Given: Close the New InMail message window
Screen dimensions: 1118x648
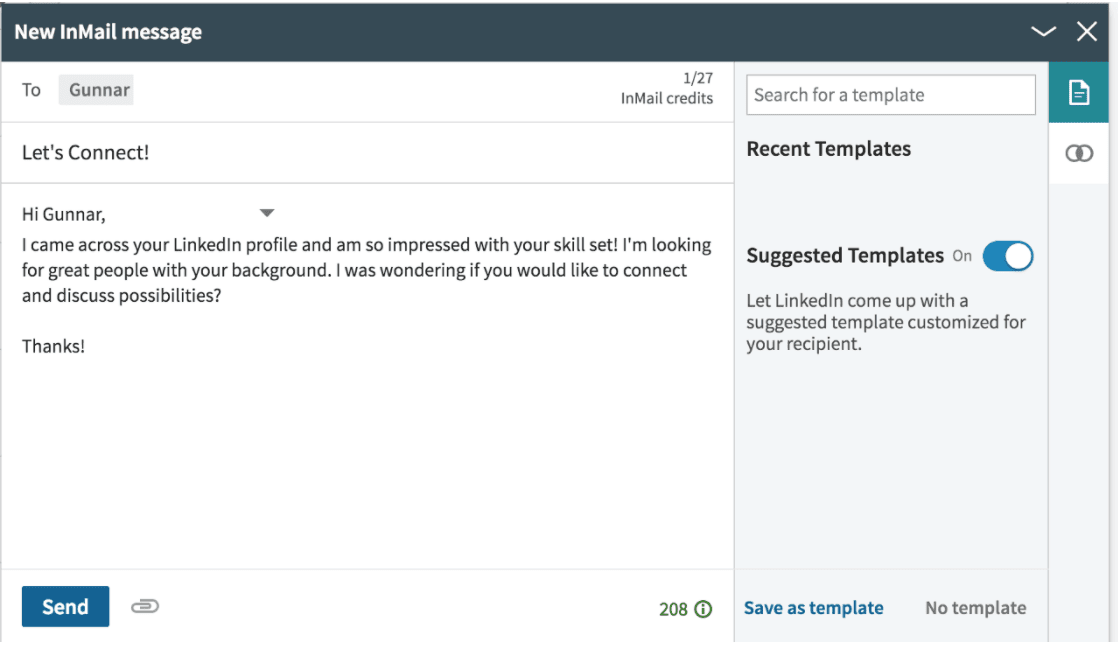Looking at the screenshot, I should pos(1087,31).
